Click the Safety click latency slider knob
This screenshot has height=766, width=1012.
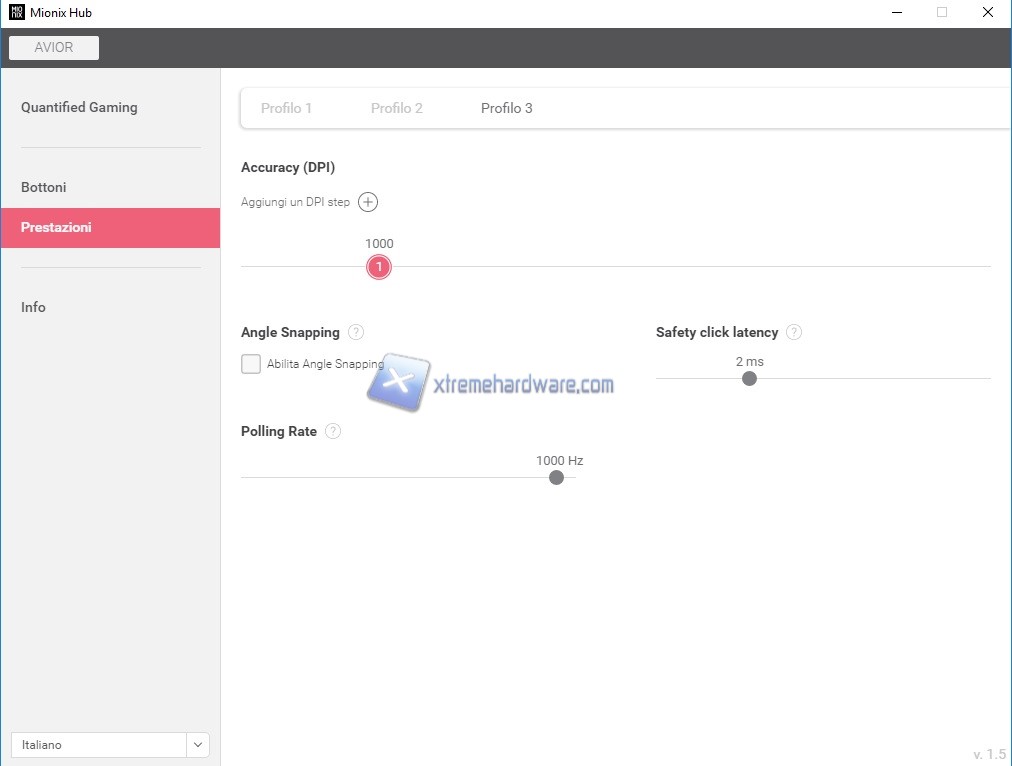tap(749, 379)
